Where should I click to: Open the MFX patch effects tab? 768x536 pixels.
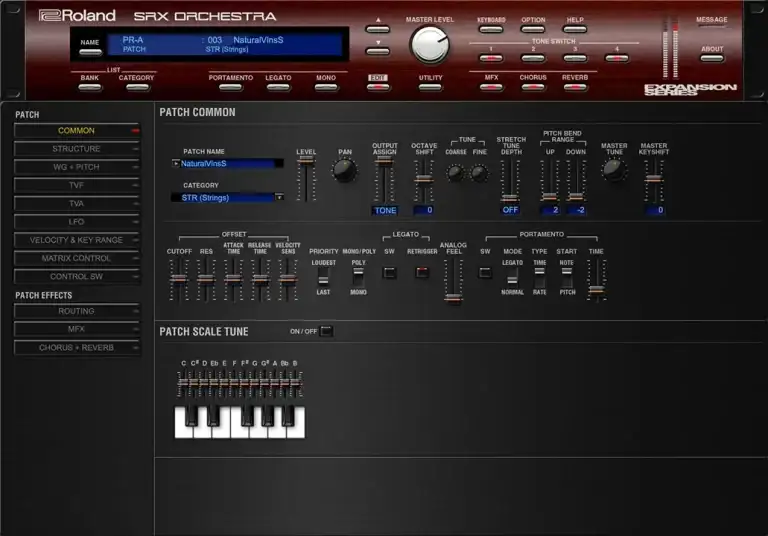(77, 329)
